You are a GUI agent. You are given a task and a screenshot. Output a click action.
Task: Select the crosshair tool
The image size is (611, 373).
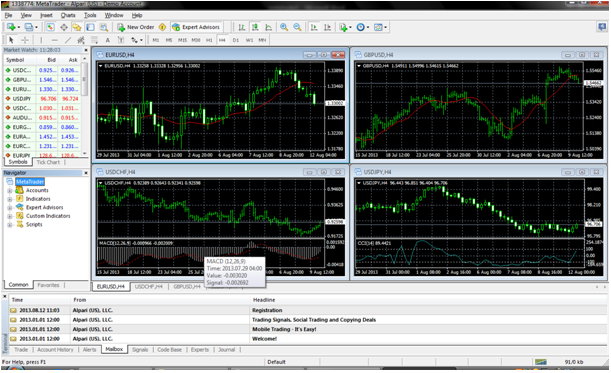(25, 40)
